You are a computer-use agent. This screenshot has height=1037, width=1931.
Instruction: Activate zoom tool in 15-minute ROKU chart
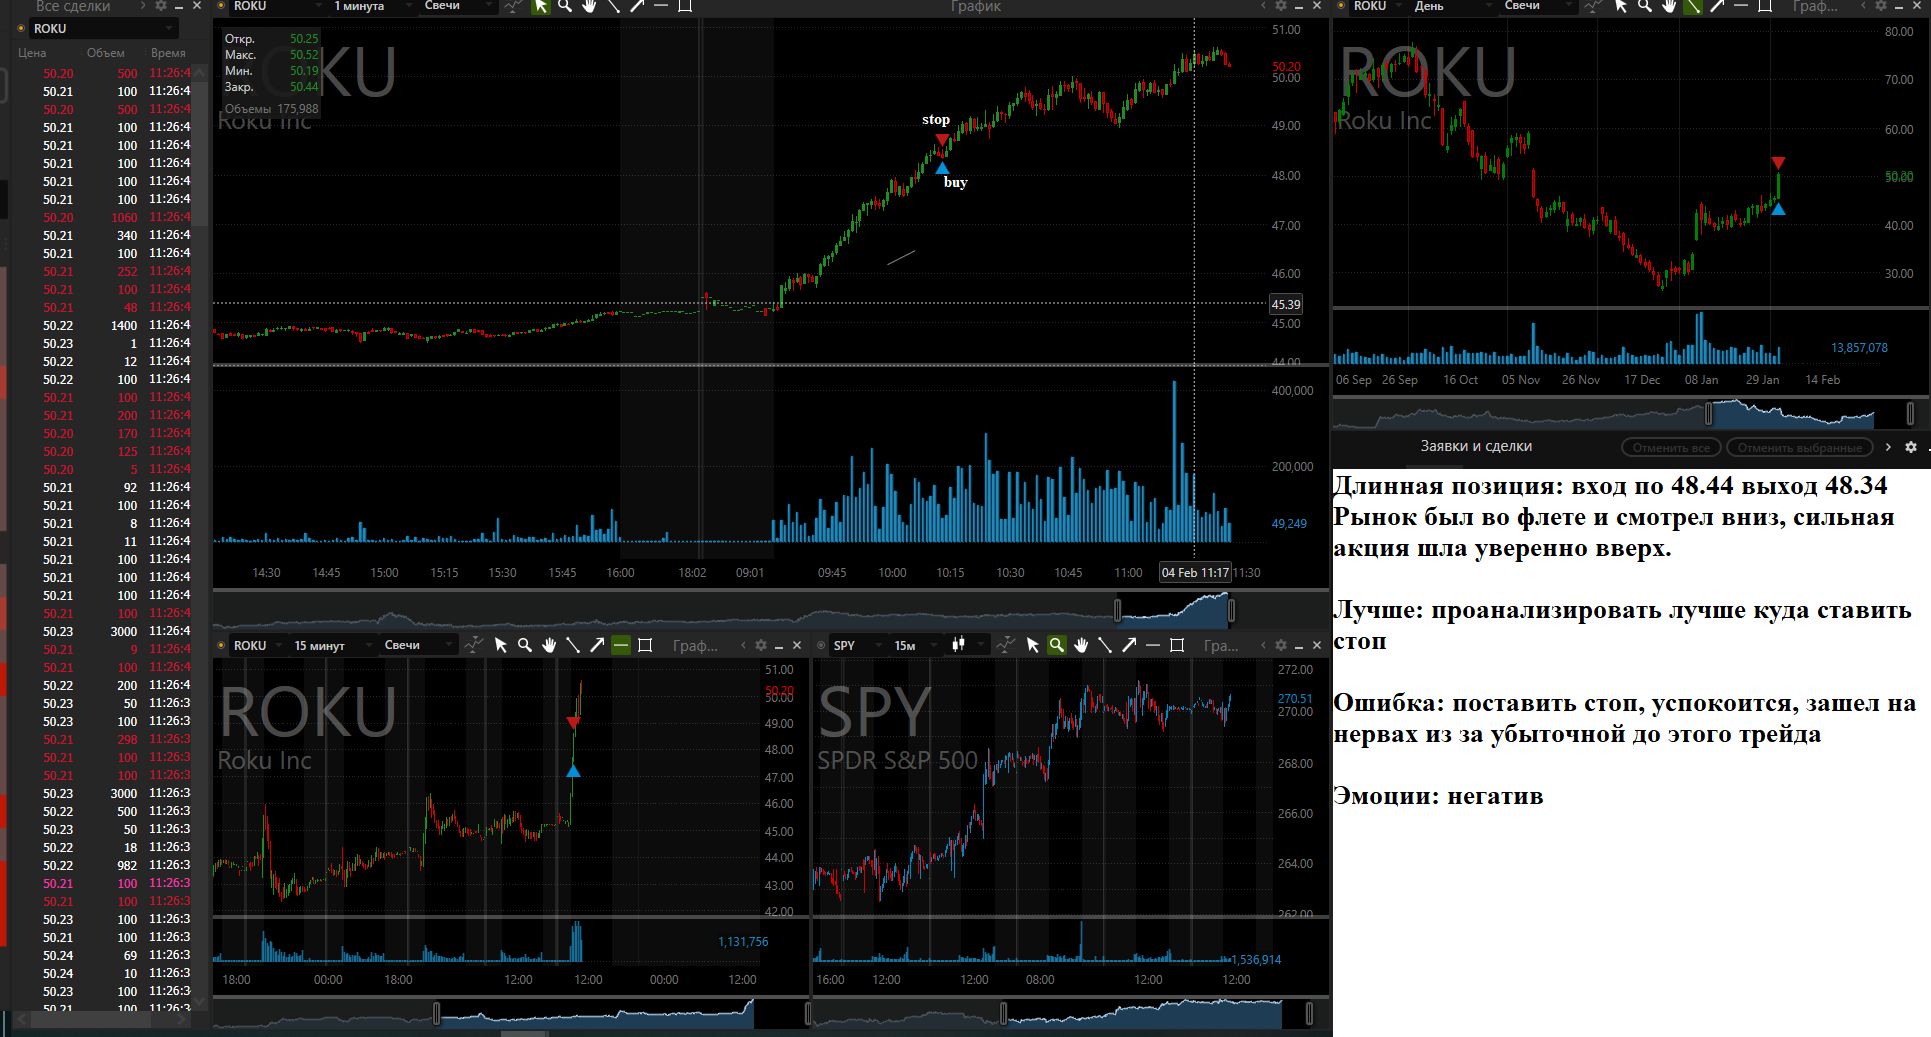point(525,645)
